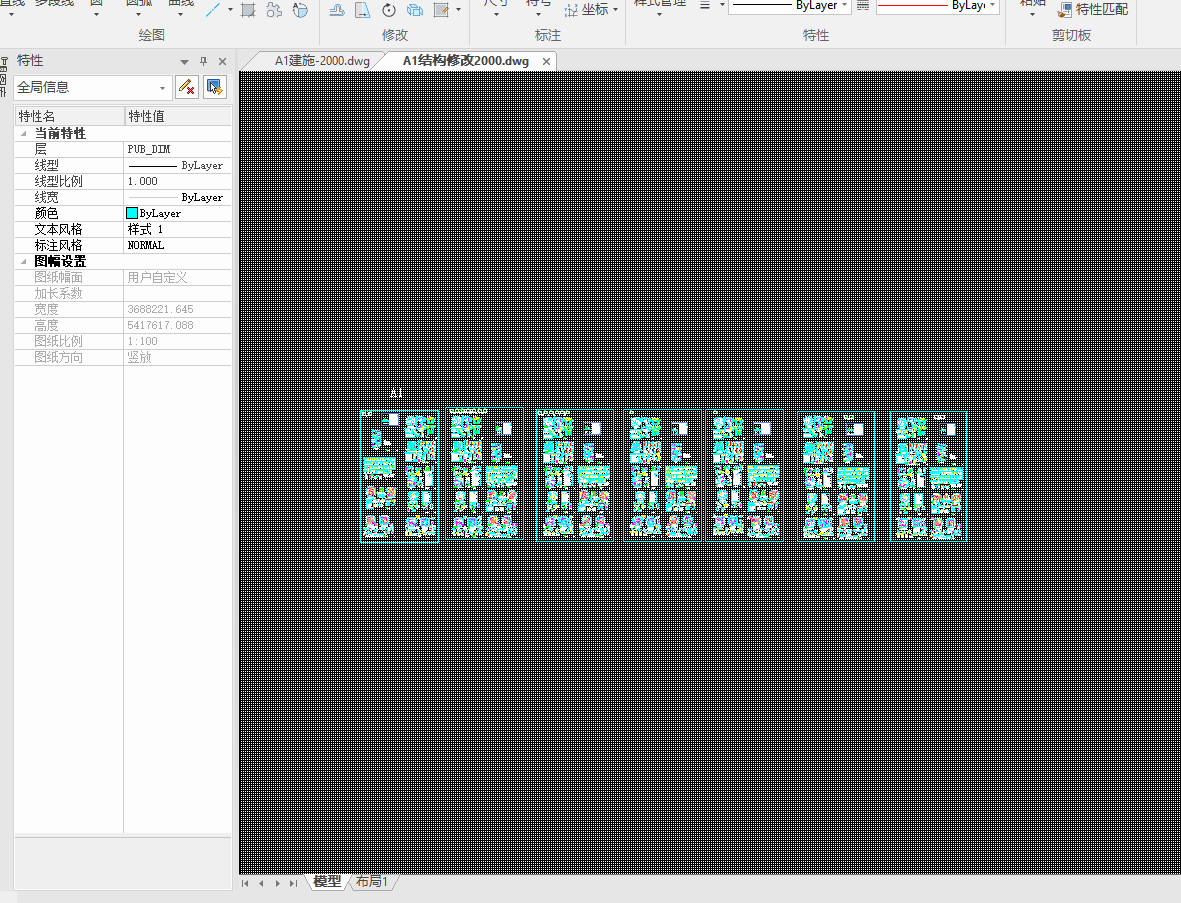
Task: Click the hatch edit pencil icon in 修改 group
Action: [x=441, y=10]
